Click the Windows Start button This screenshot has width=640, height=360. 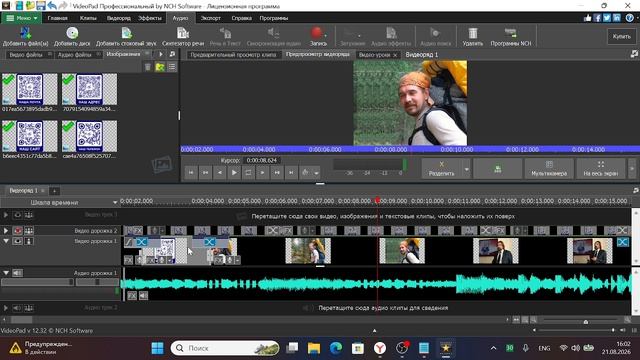coord(158,348)
